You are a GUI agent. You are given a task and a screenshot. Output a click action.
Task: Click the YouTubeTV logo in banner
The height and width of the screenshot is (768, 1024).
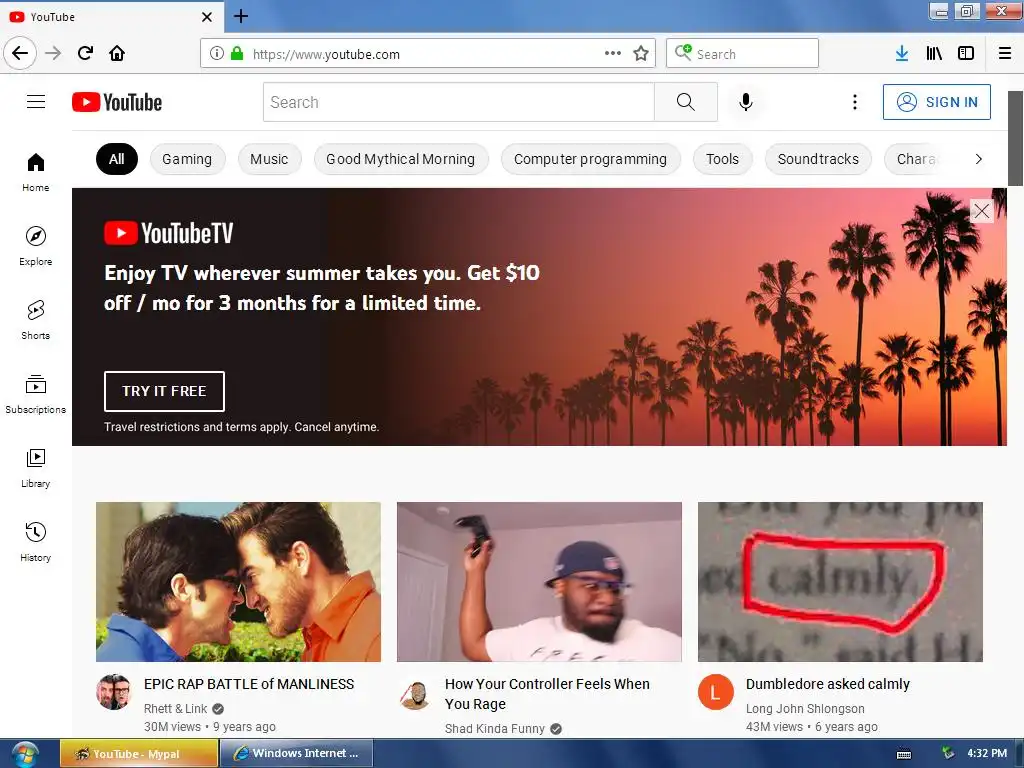(x=168, y=233)
